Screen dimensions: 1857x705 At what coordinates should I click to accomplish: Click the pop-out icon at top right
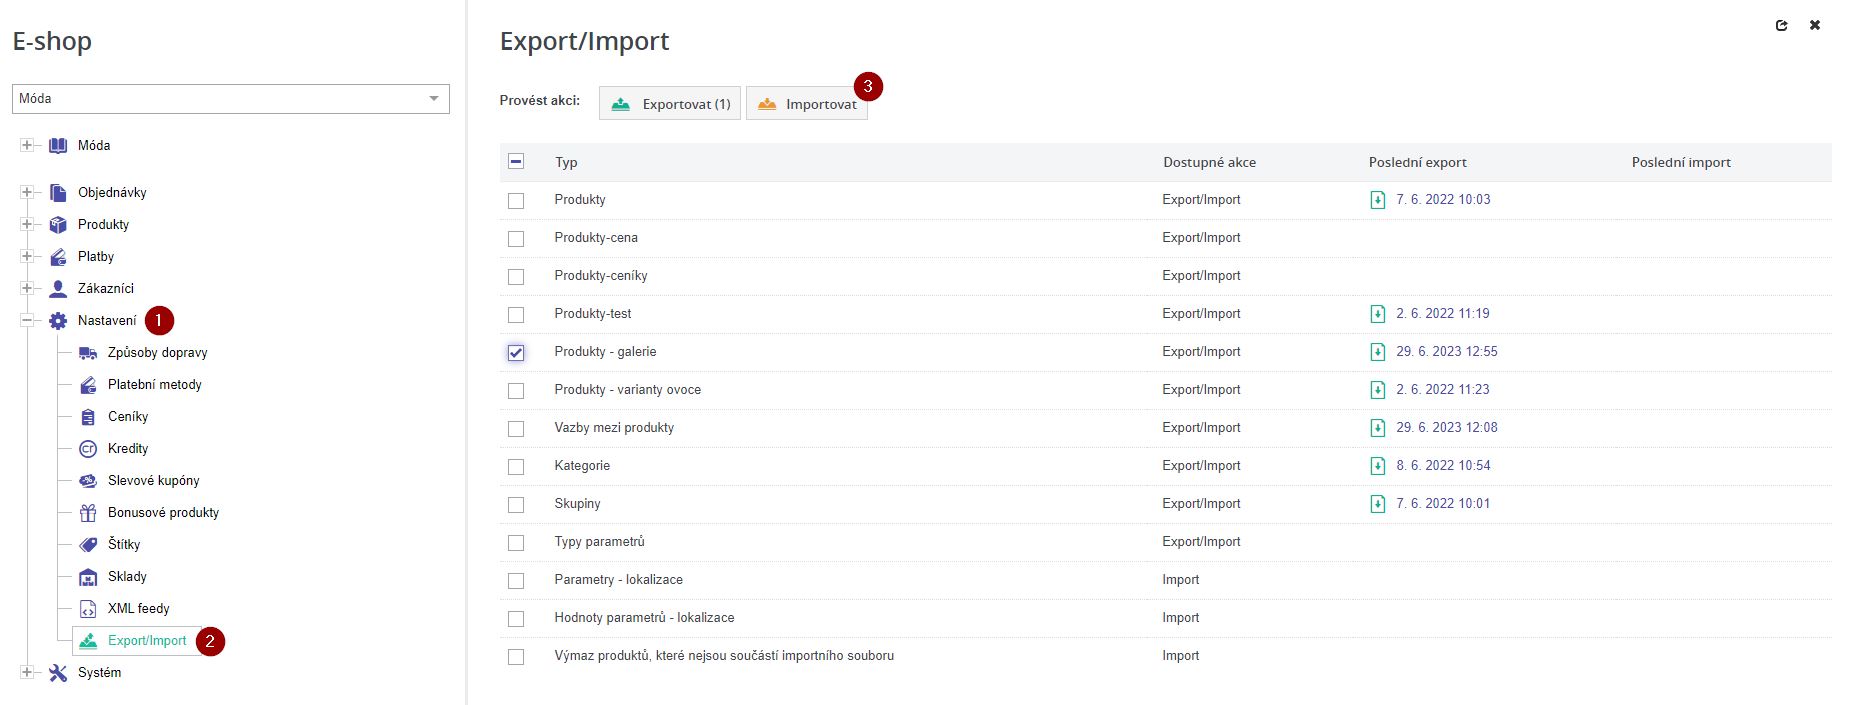click(1781, 26)
